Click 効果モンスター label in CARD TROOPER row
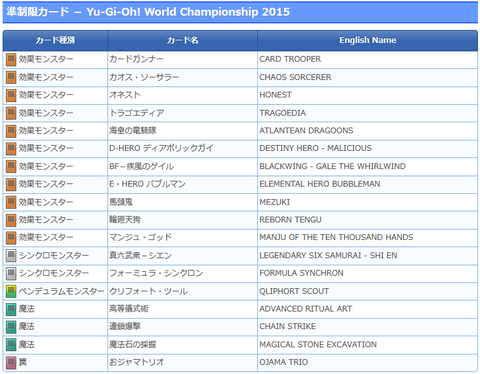 (46, 59)
